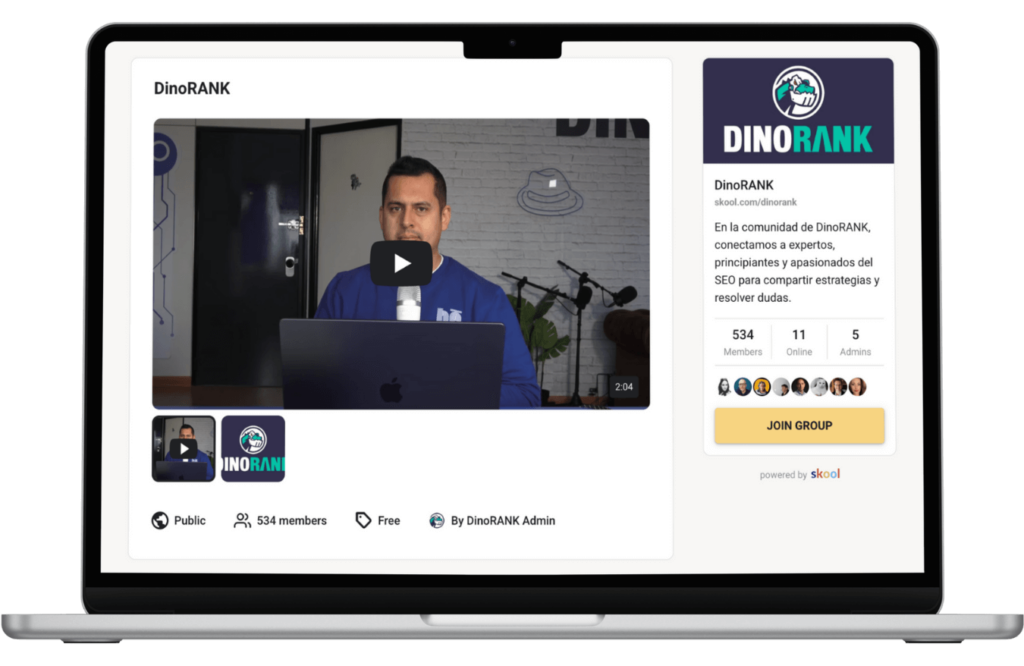Viewport: 1024px width, 666px height.
Task: Play the main DinoRANK intro video
Action: click(x=401, y=263)
